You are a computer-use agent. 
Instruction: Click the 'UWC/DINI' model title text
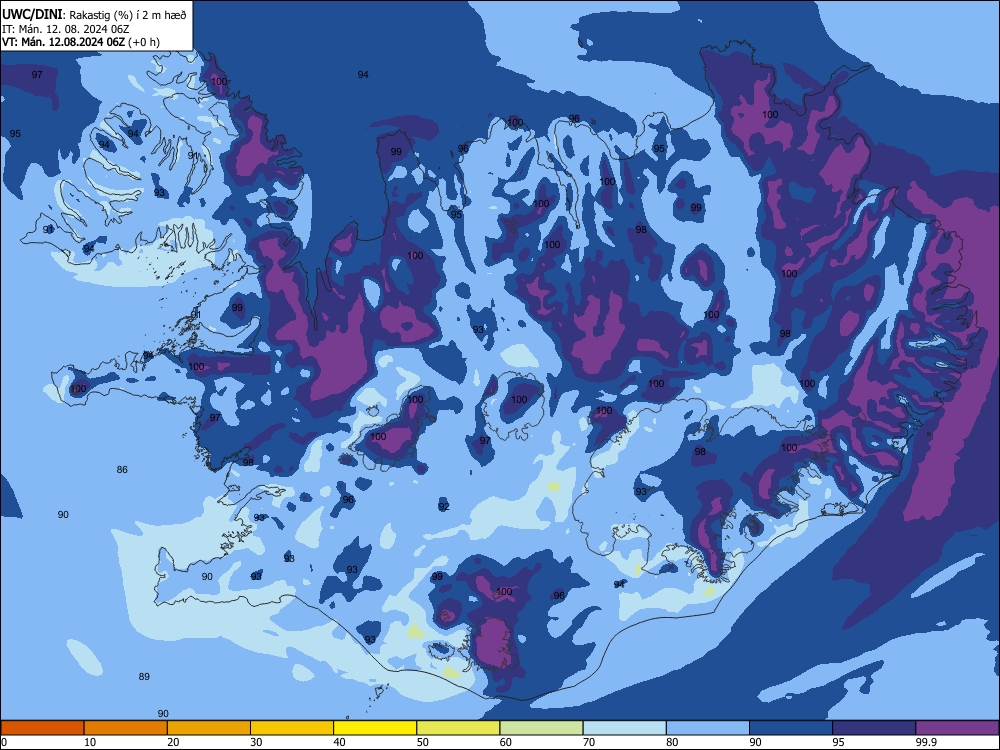(x=32, y=15)
